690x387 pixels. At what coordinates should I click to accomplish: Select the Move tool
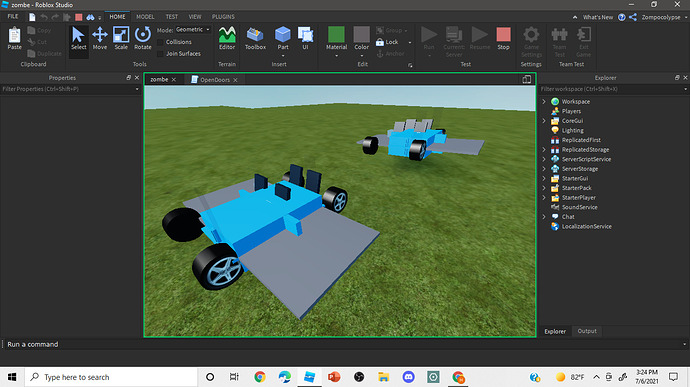pyautogui.click(x=99, y=38)
